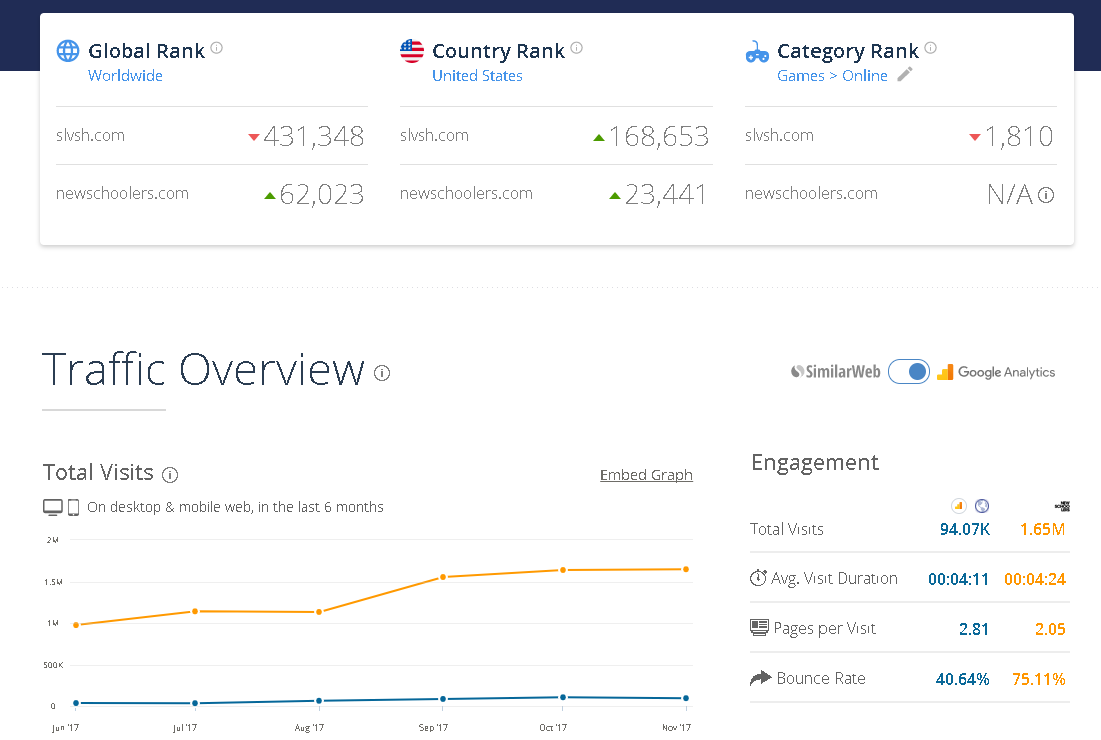This screenshot has height=740, width=1101.
Task: Select the orange data point at Jul '17
Action: 195,612
